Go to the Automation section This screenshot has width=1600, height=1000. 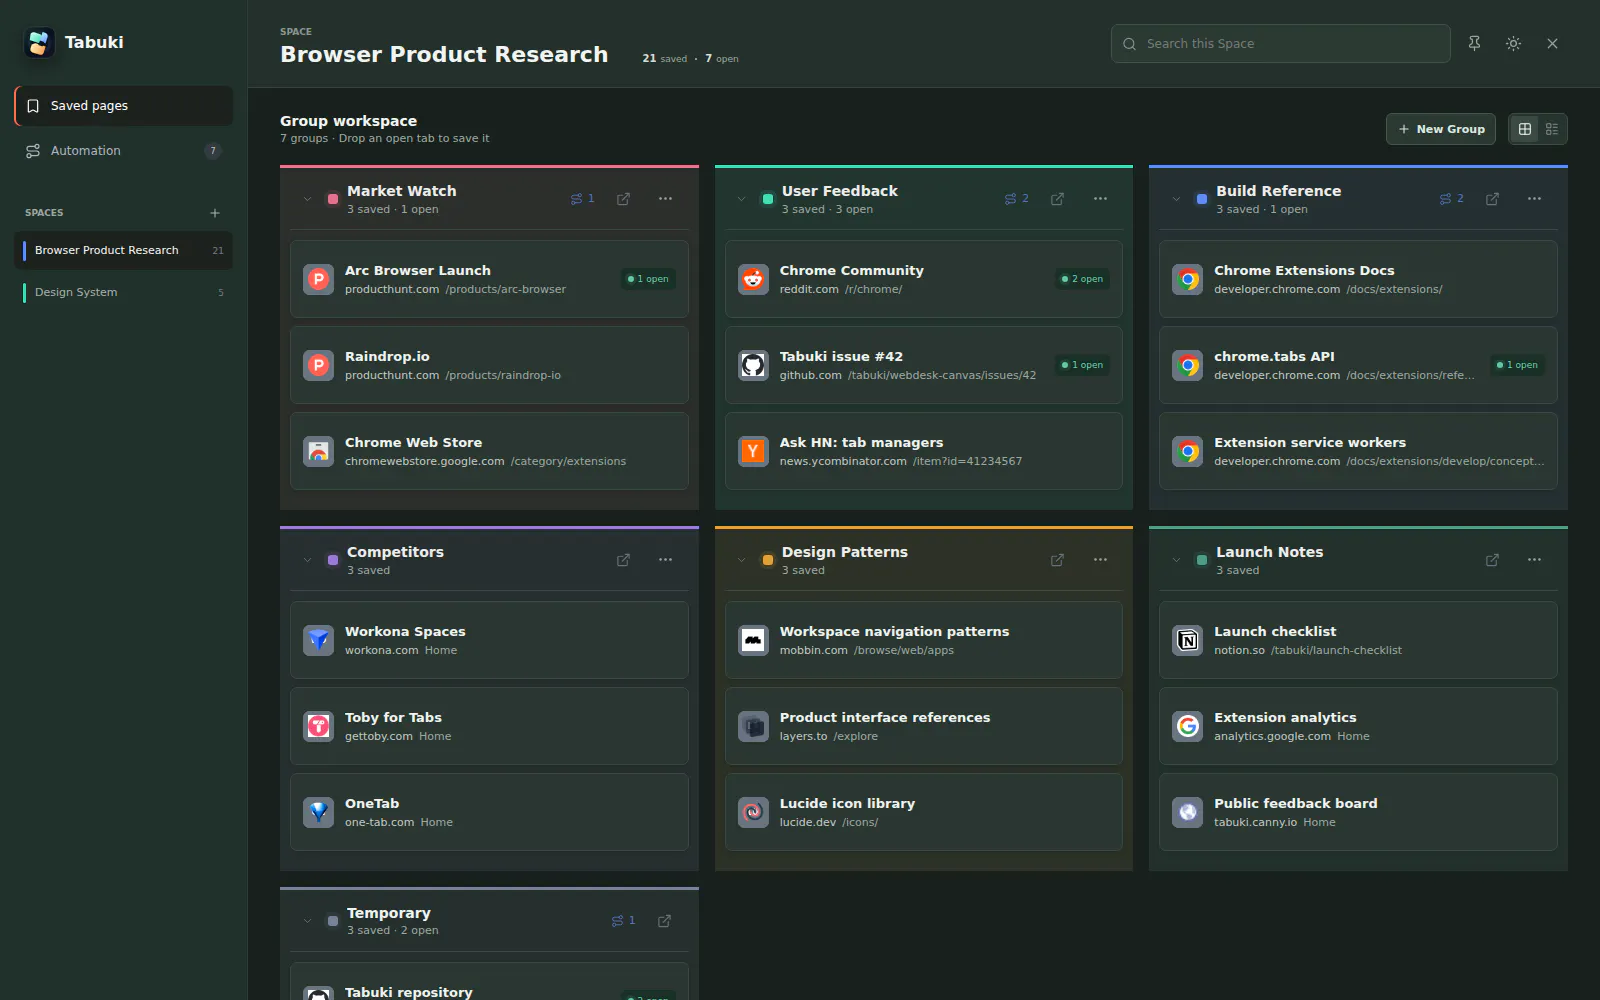pyautogui.click(x=124, y=151)
